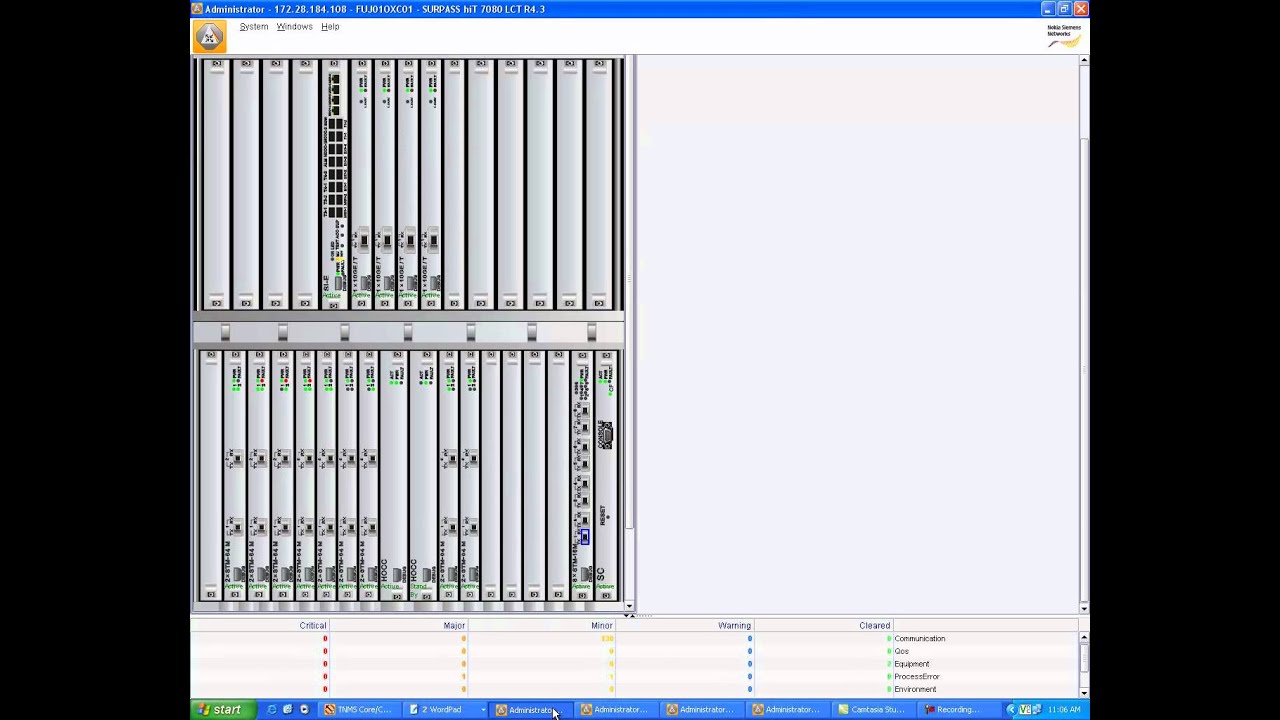This screenshot has width=1280, height=720.
Task: Select the 2×STM-64 M card left of HOCC Active
Action: point(368,476)
